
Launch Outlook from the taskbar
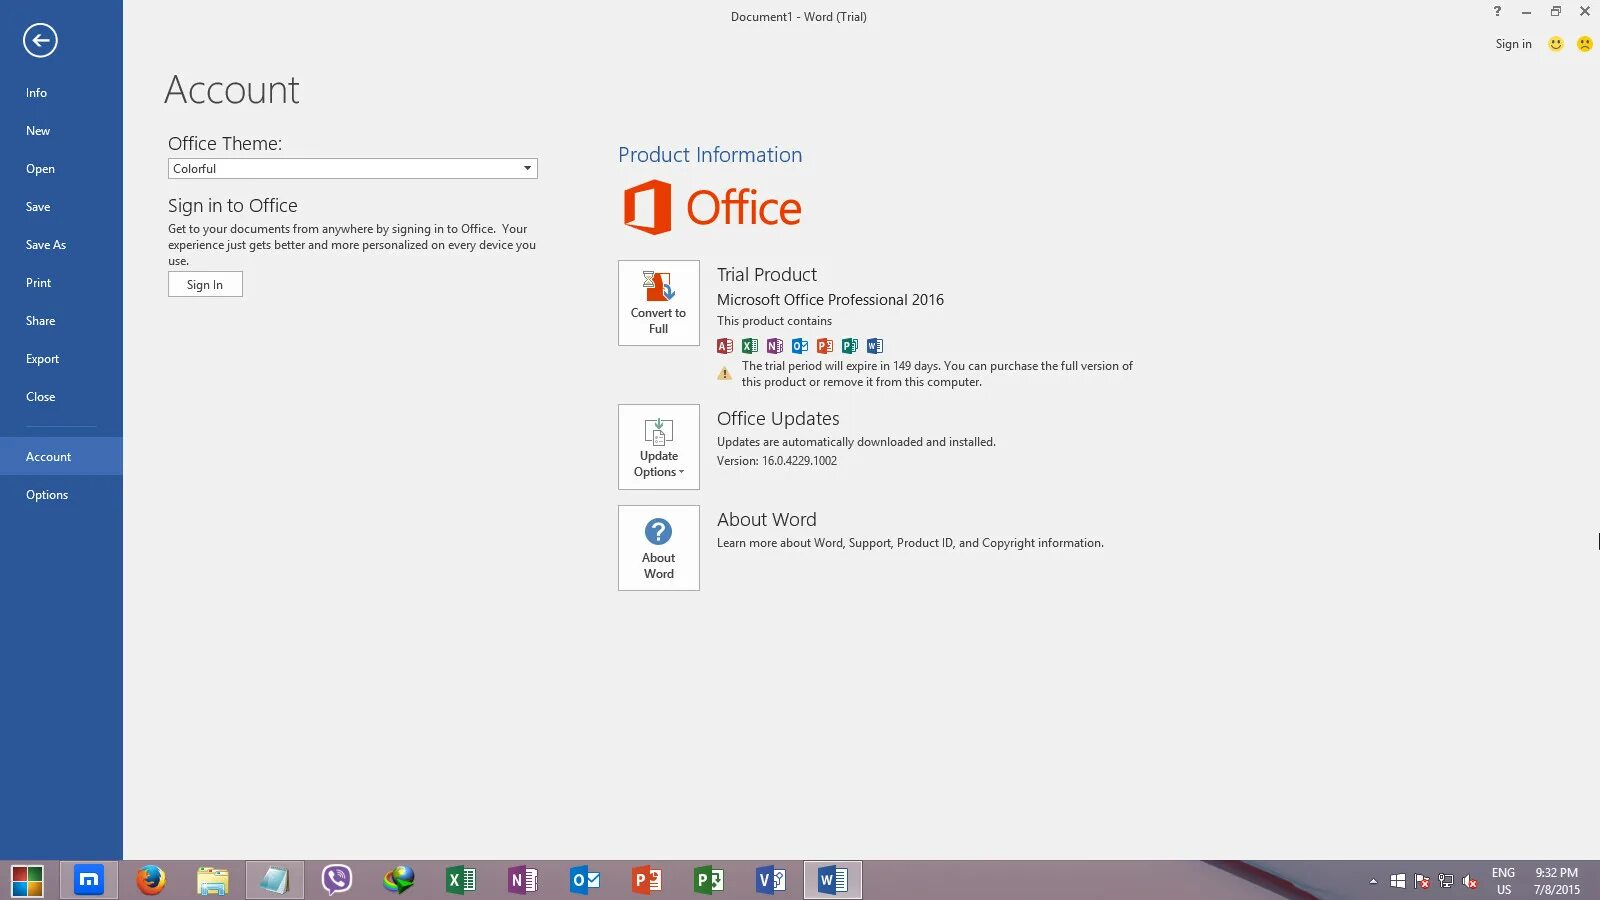click(585, 880)
